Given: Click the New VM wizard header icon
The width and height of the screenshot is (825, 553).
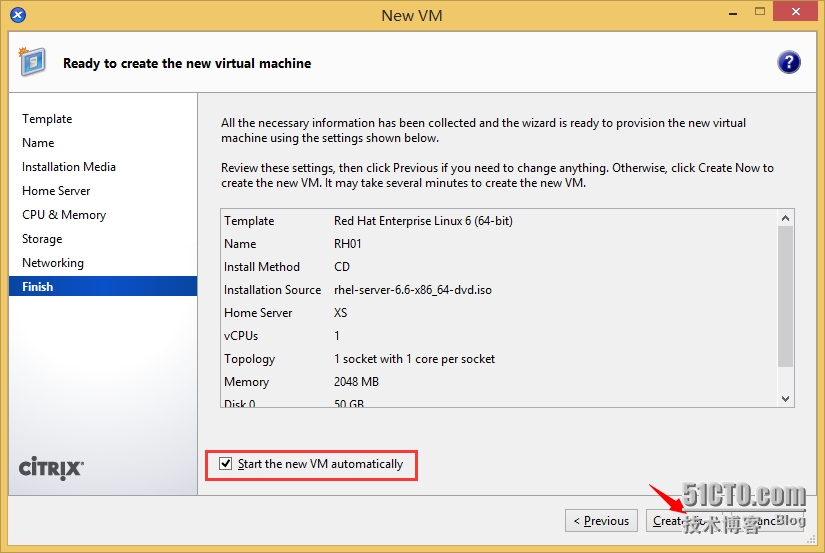Looking at the screenshot, I should tap(32, 62).
